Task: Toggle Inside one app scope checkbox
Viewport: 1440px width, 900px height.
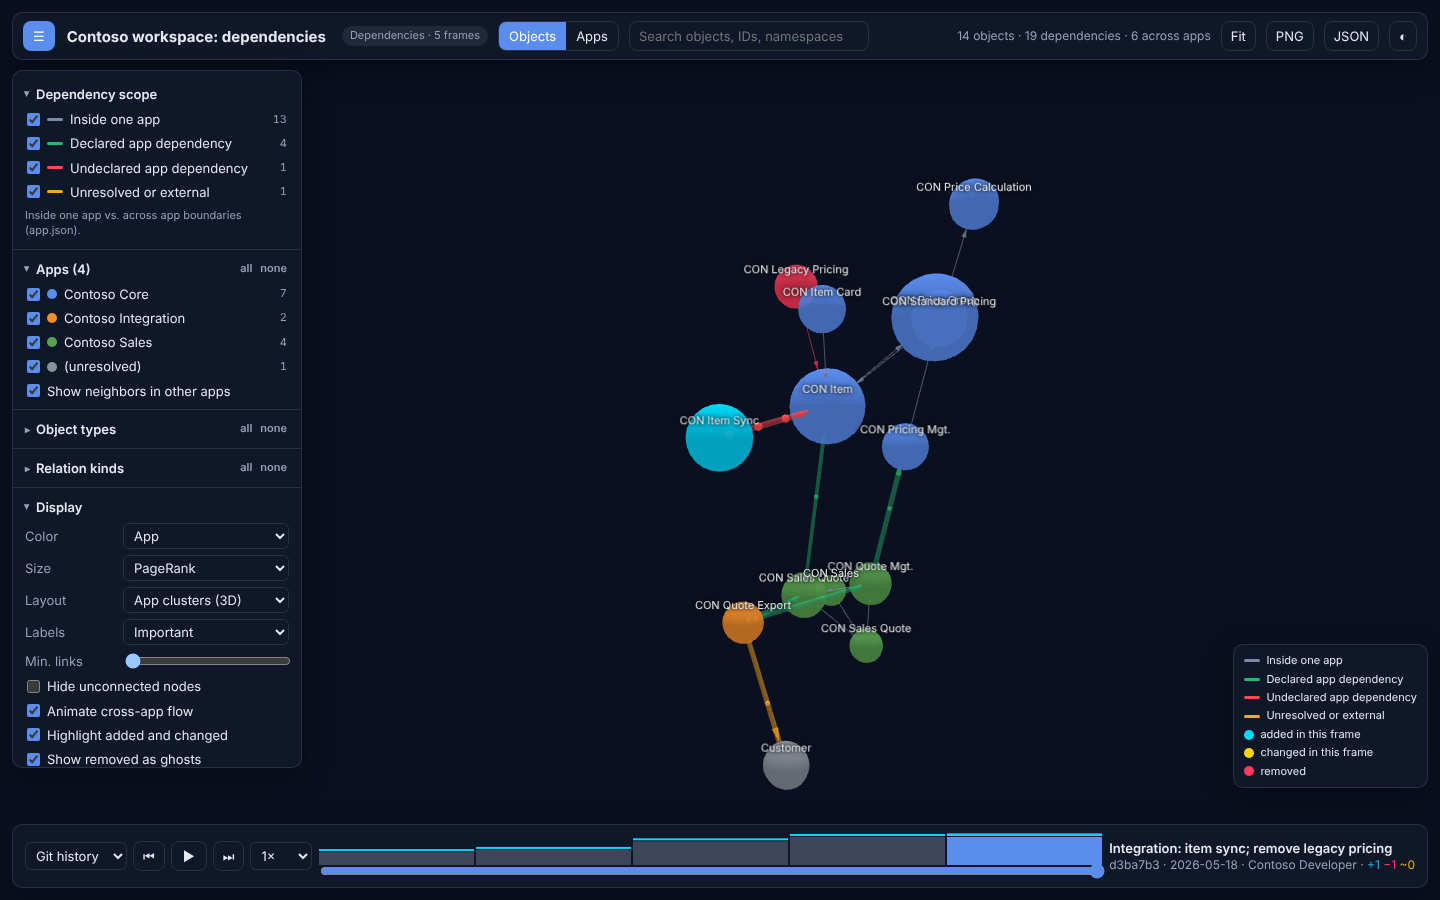Action: point(33,119)
